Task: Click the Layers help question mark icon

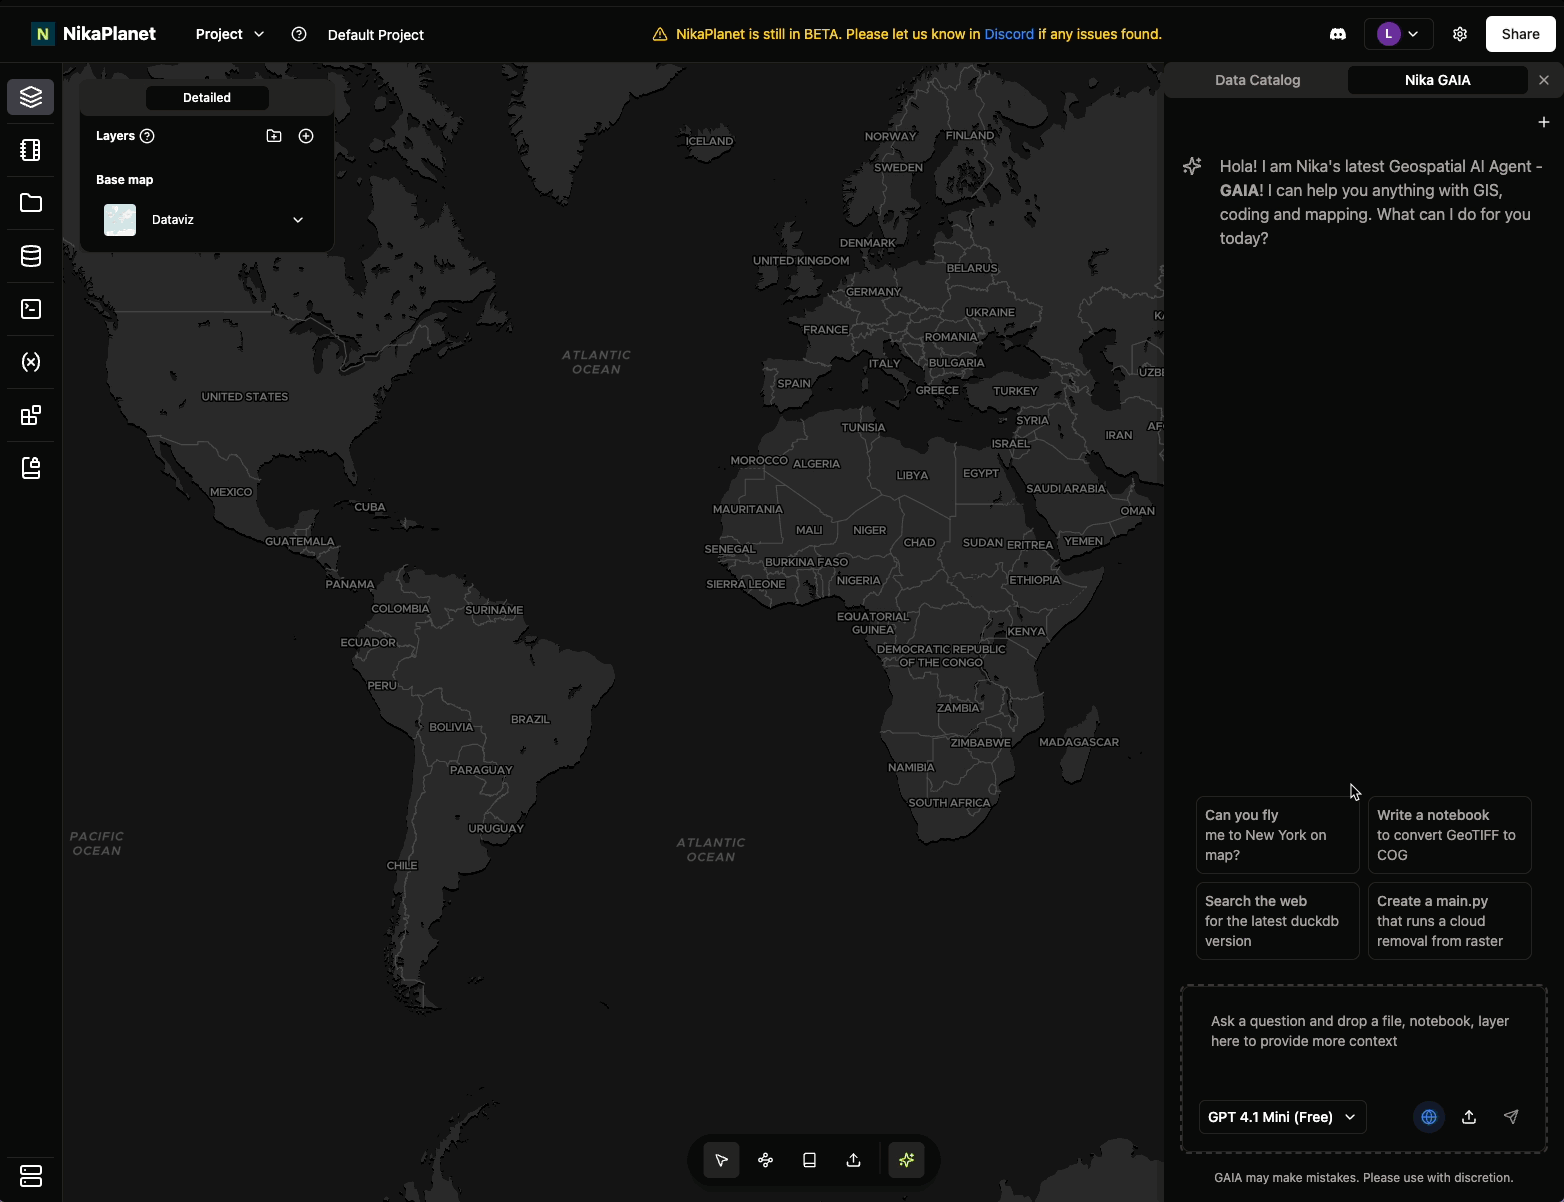Action: 147,136
